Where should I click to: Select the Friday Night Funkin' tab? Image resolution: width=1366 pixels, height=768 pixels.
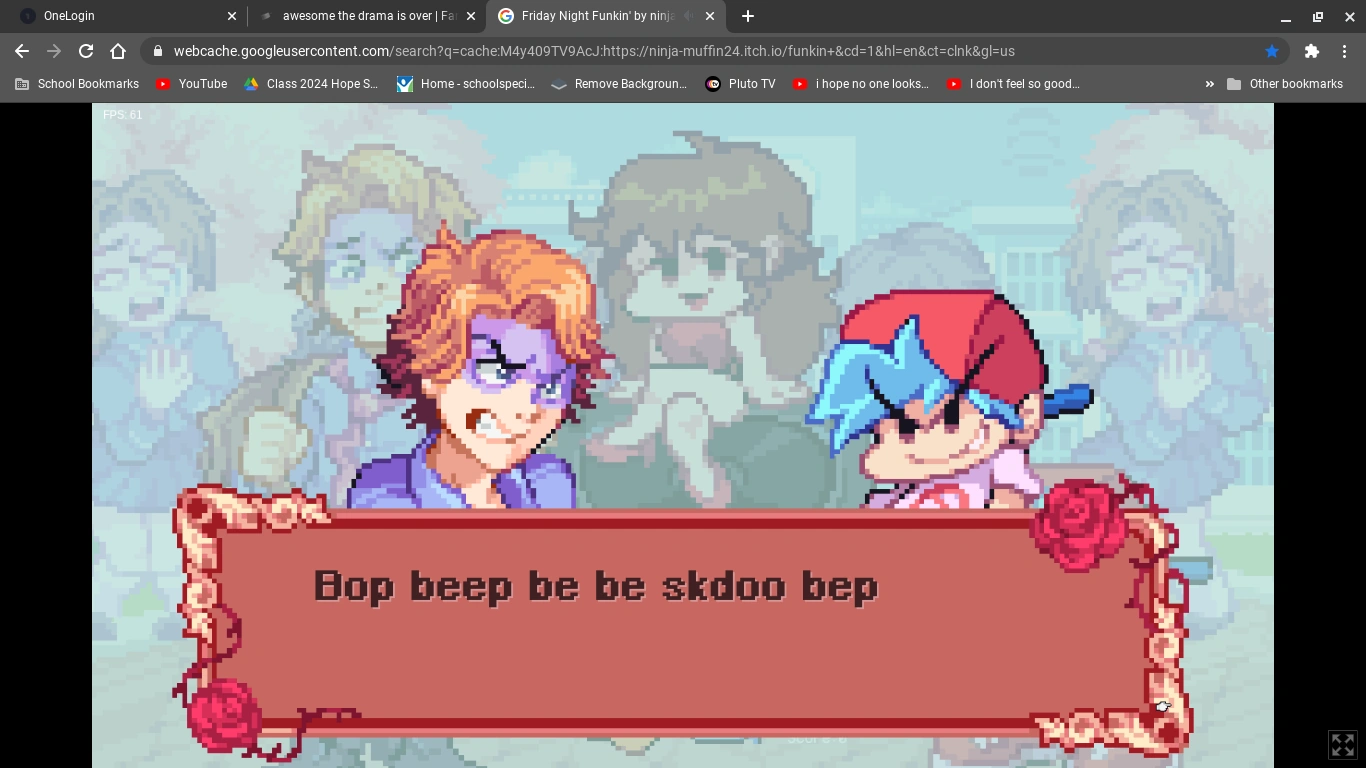[604, 16]
